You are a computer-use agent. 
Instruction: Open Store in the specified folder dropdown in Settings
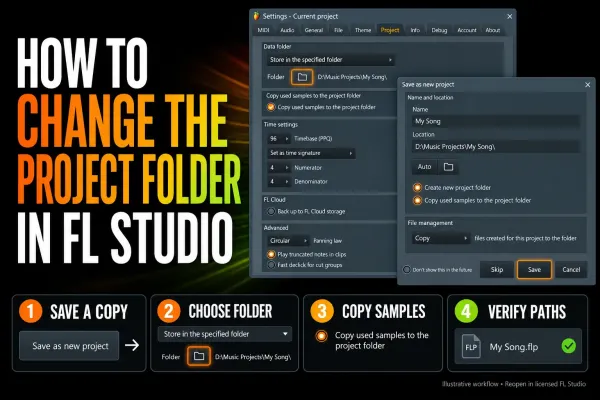point(331,60)
